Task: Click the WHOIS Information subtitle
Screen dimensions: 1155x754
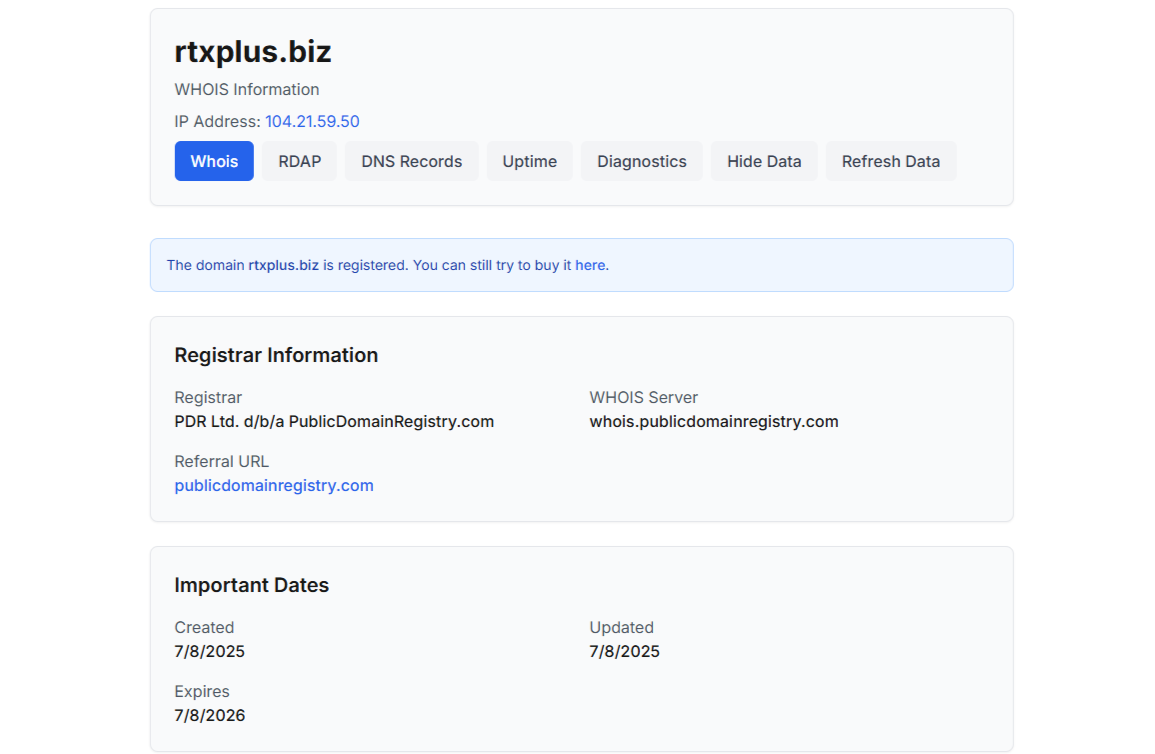Action: pos(247,90)
